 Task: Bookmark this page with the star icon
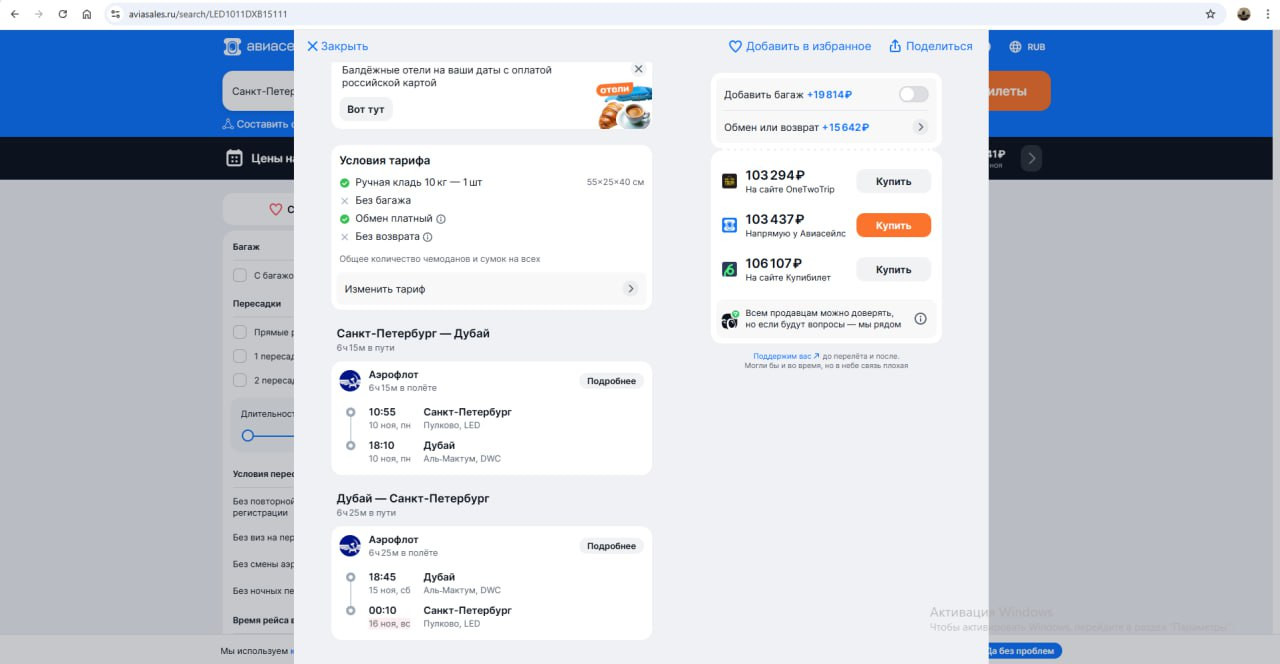pyautogui.click(x=1210, y=14)
